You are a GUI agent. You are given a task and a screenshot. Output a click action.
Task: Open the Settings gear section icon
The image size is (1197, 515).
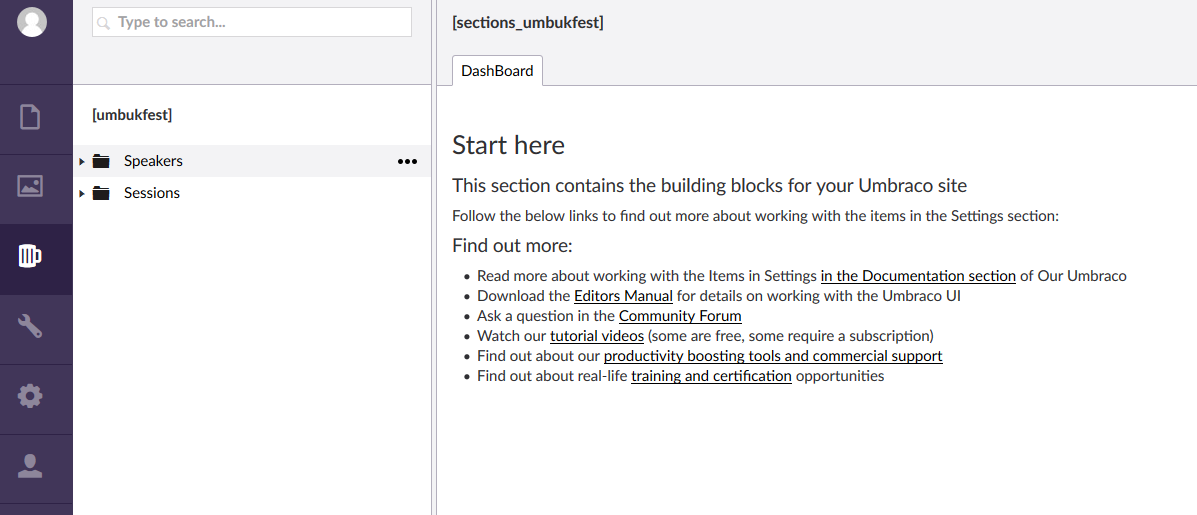(x=30, y=396)
